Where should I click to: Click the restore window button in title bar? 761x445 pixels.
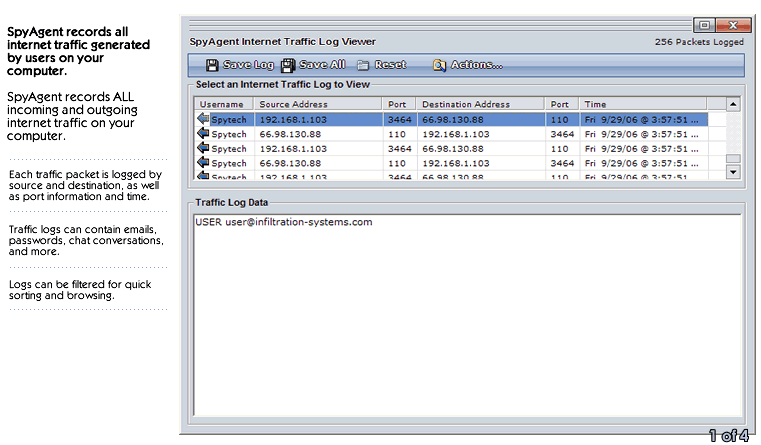703,25
